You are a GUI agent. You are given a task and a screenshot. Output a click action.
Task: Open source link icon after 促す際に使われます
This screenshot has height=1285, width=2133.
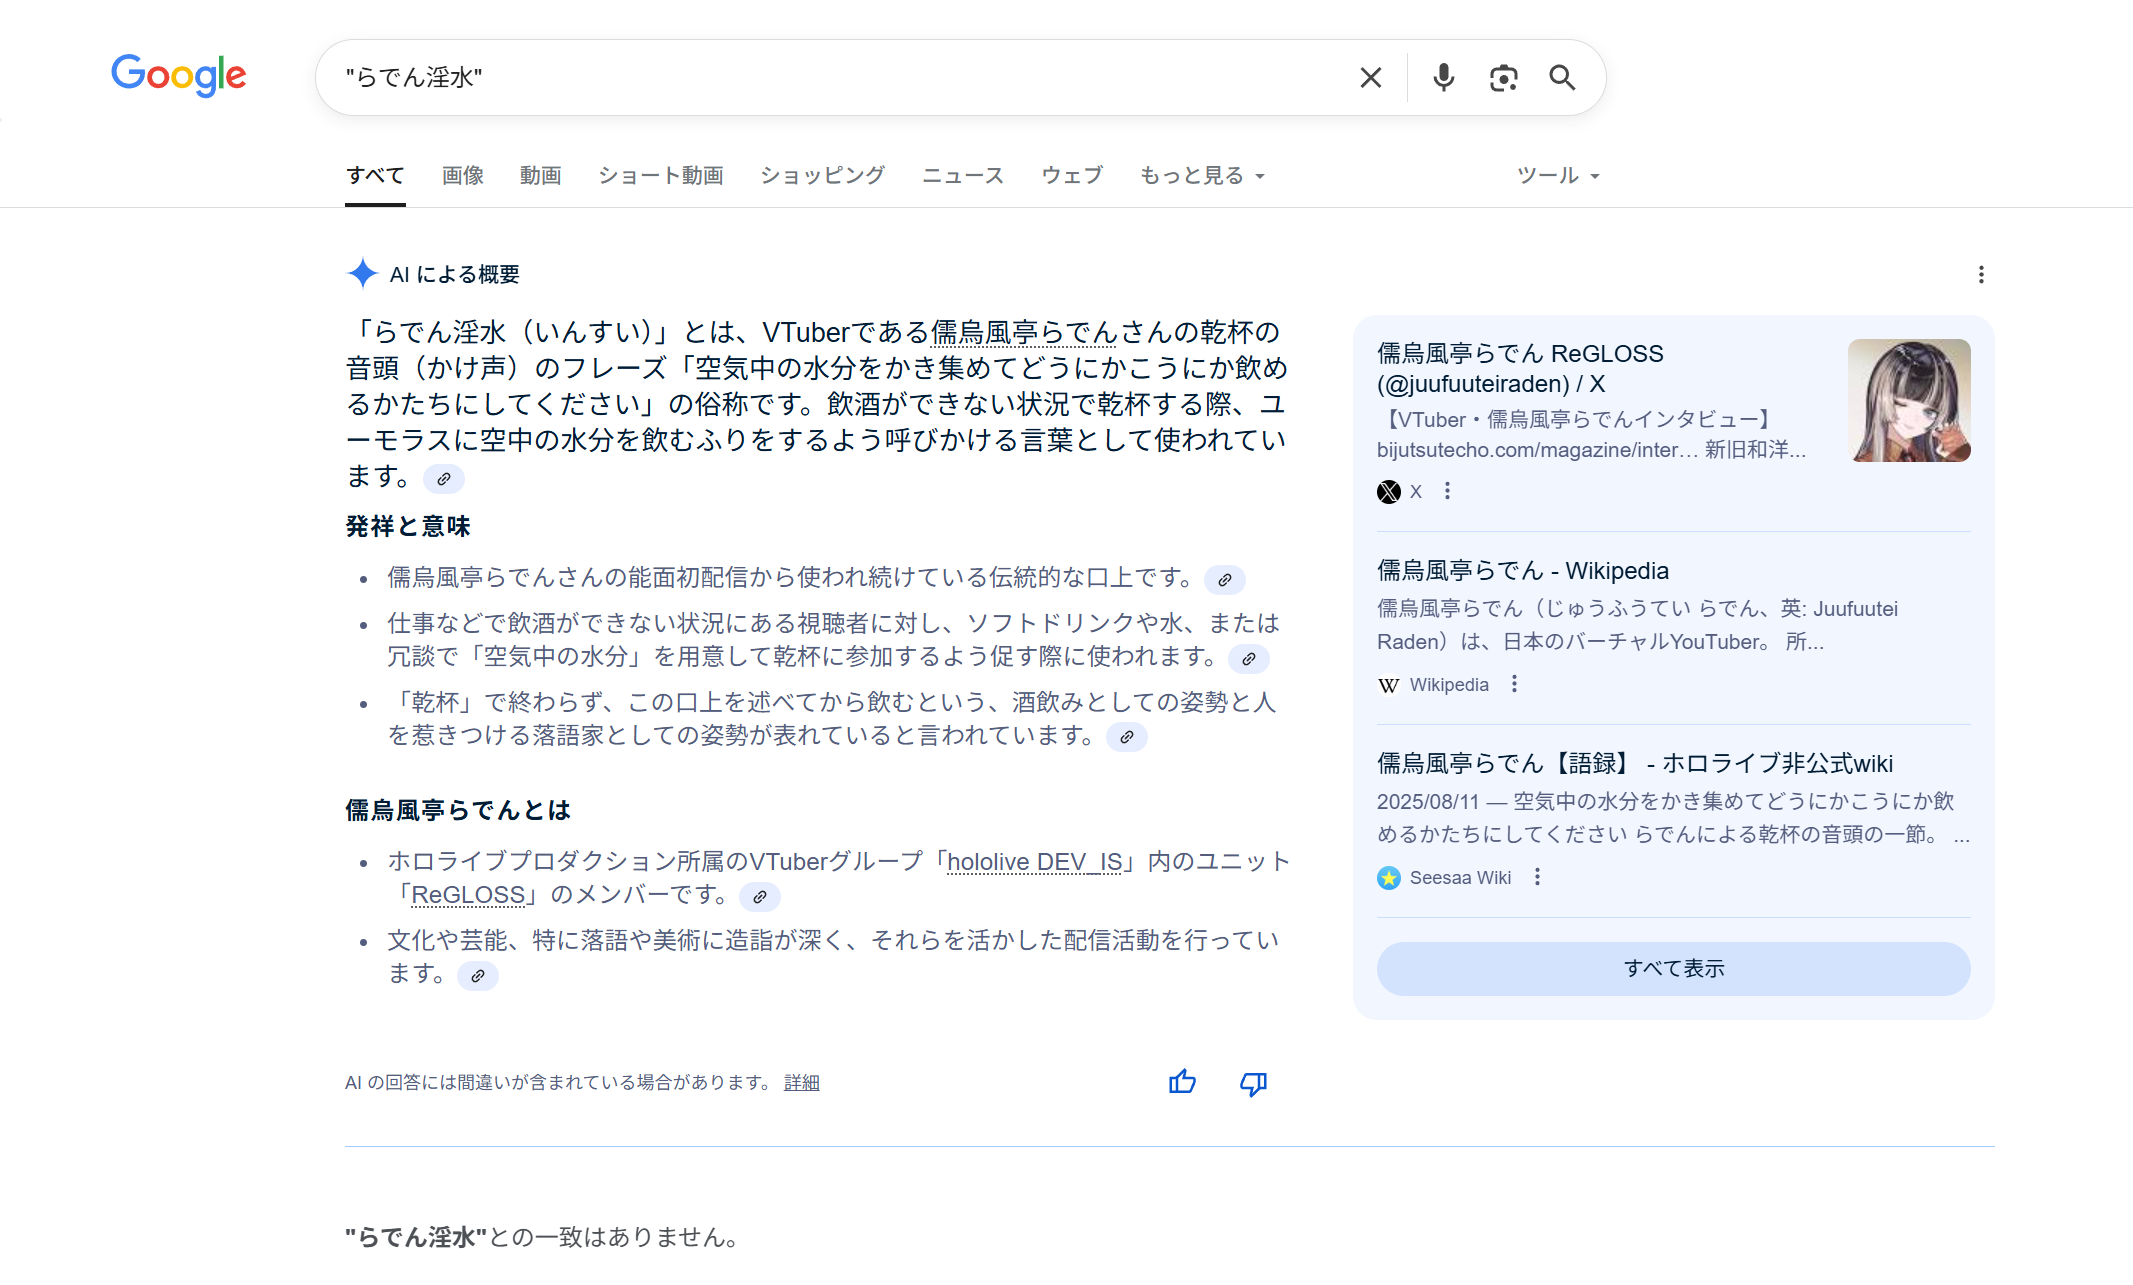[x=1249, y=659]
